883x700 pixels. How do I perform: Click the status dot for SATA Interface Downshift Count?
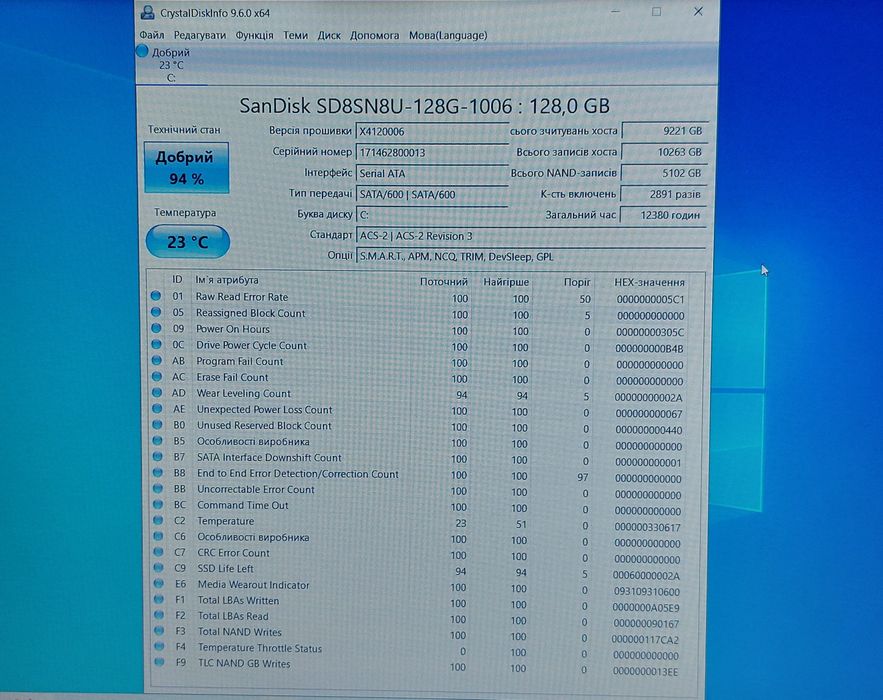[157, 457]
